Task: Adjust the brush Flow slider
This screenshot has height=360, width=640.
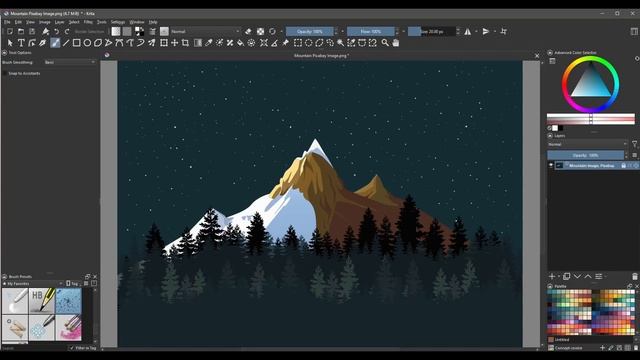Action: click(371, 31)
